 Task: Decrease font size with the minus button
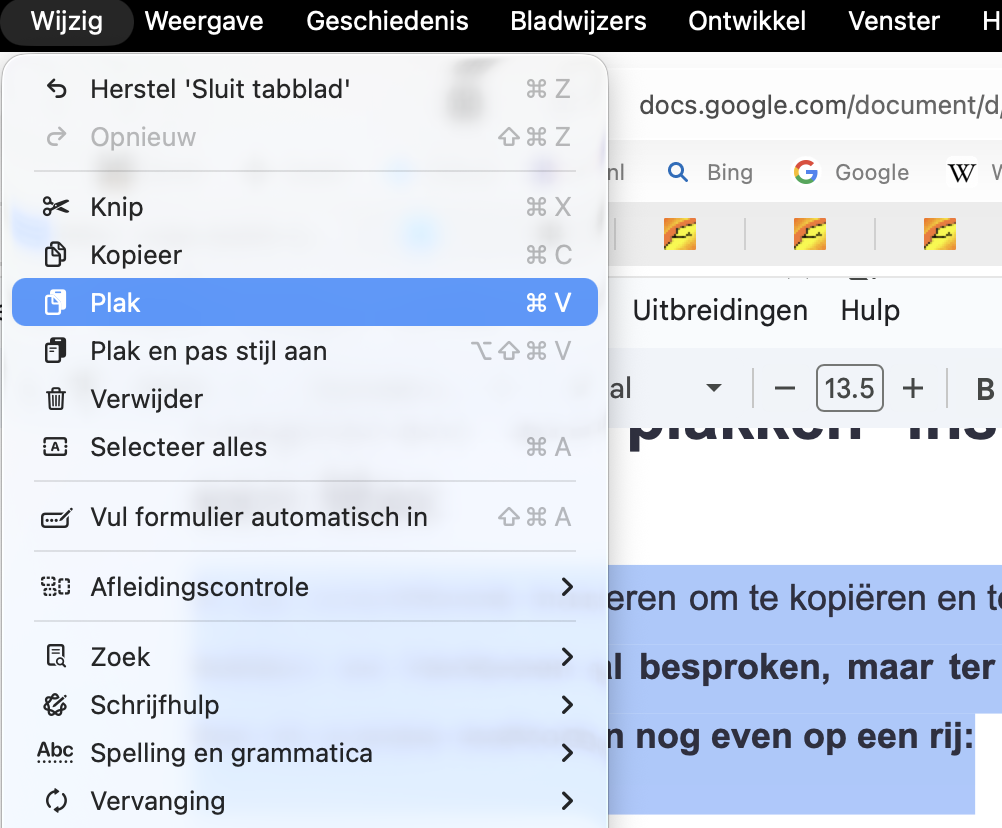click(786, 389)
